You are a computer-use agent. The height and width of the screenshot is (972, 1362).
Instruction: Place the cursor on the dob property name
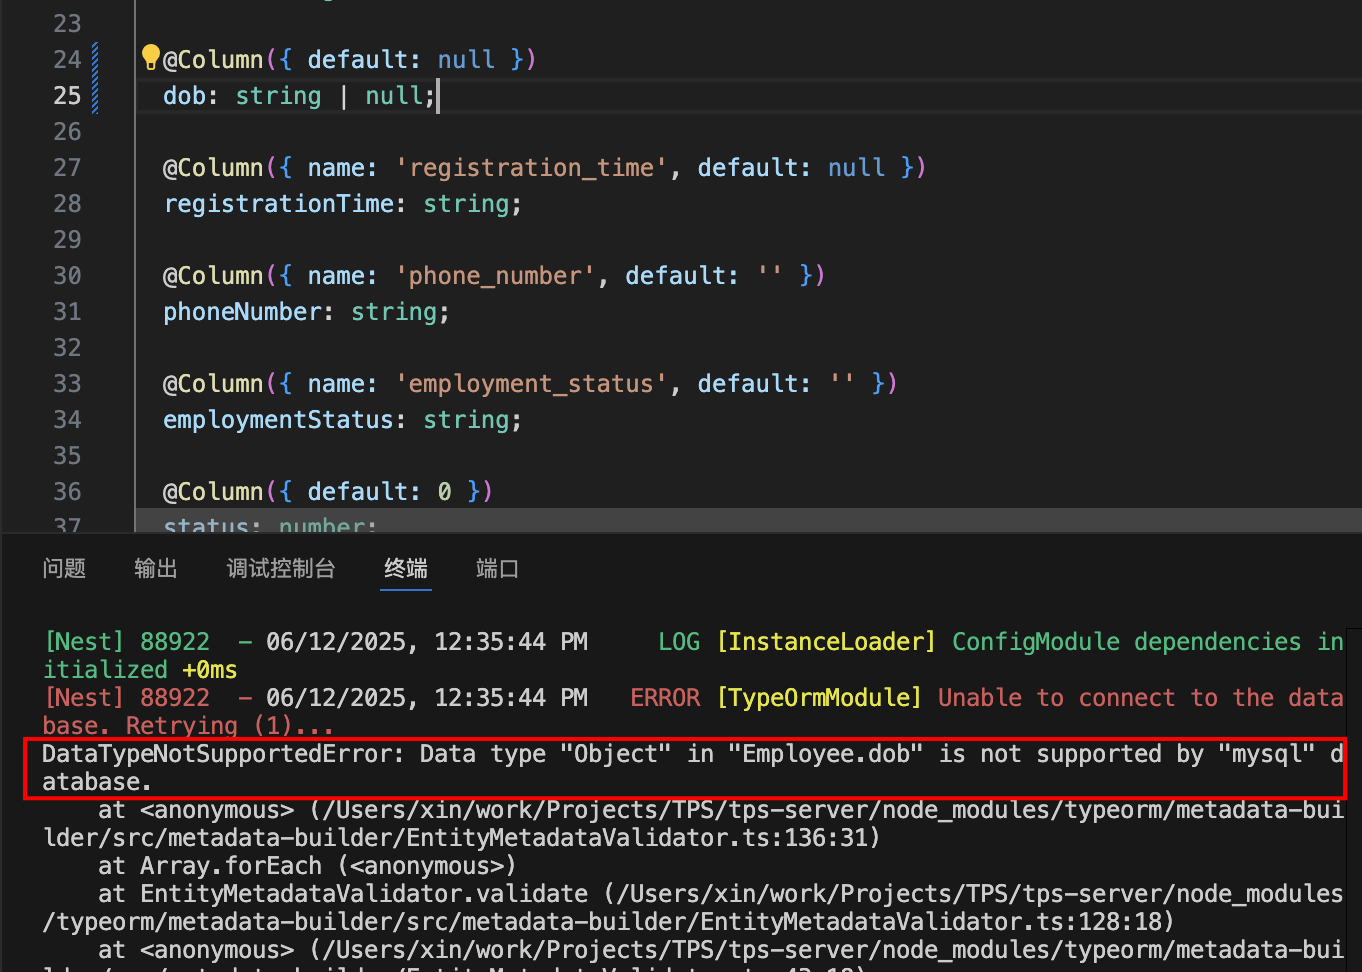(184, 96)
